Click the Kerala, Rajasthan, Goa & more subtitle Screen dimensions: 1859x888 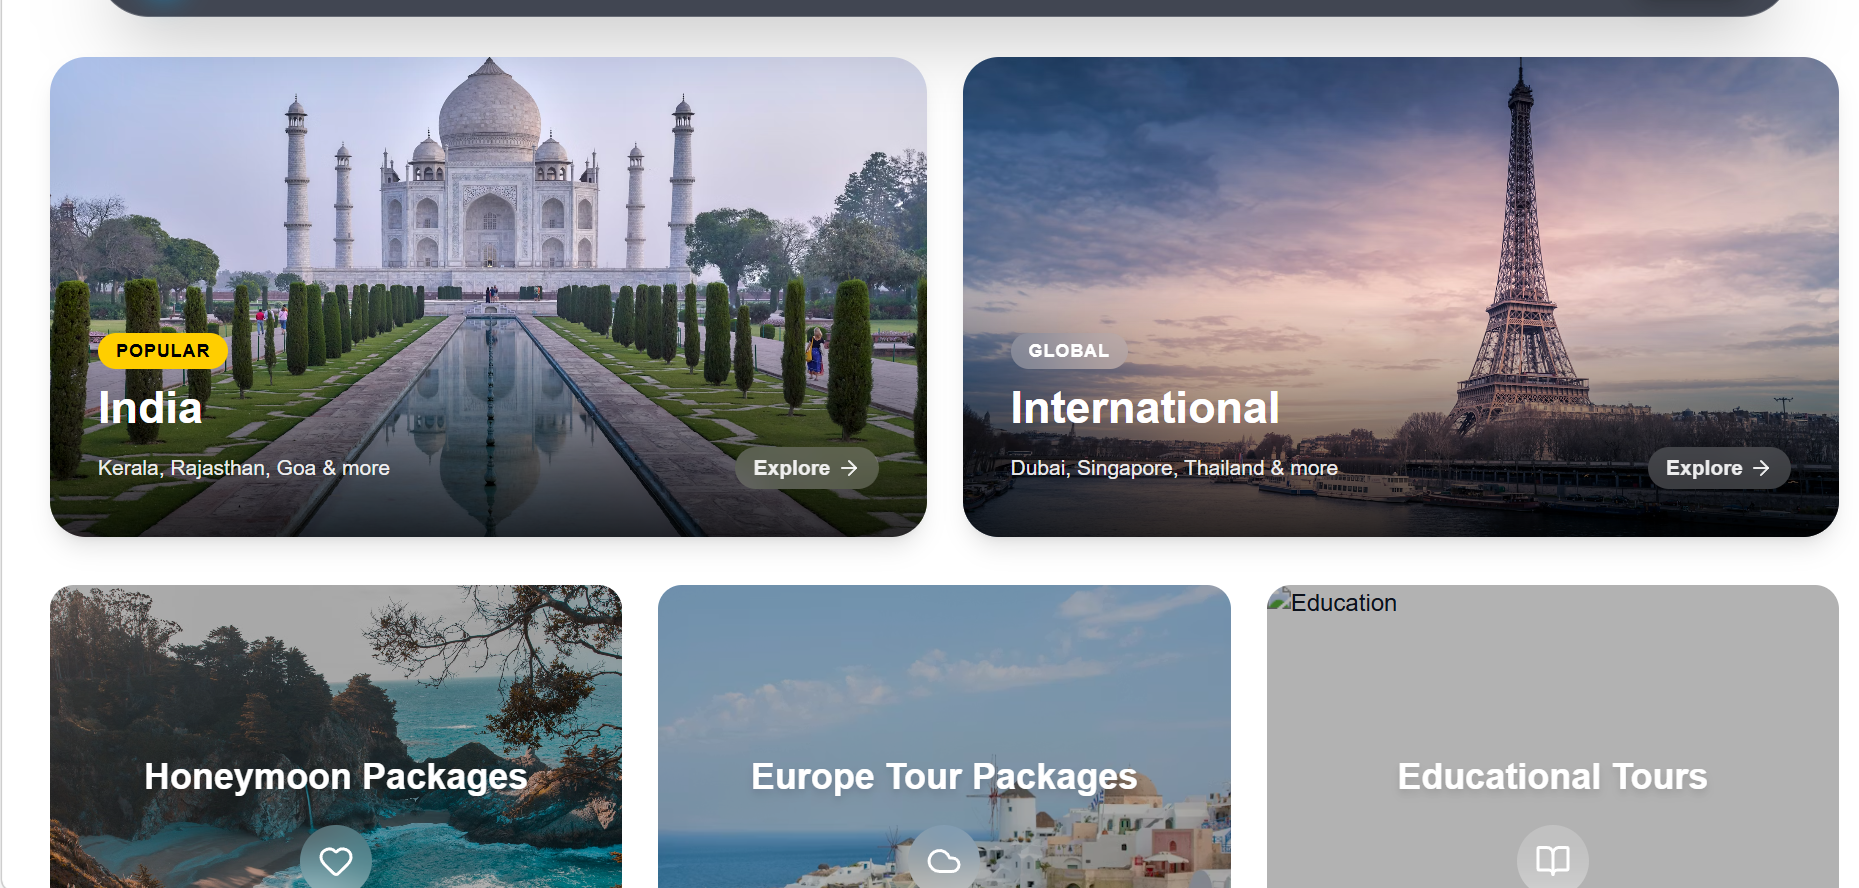click(x=244, y=468)
